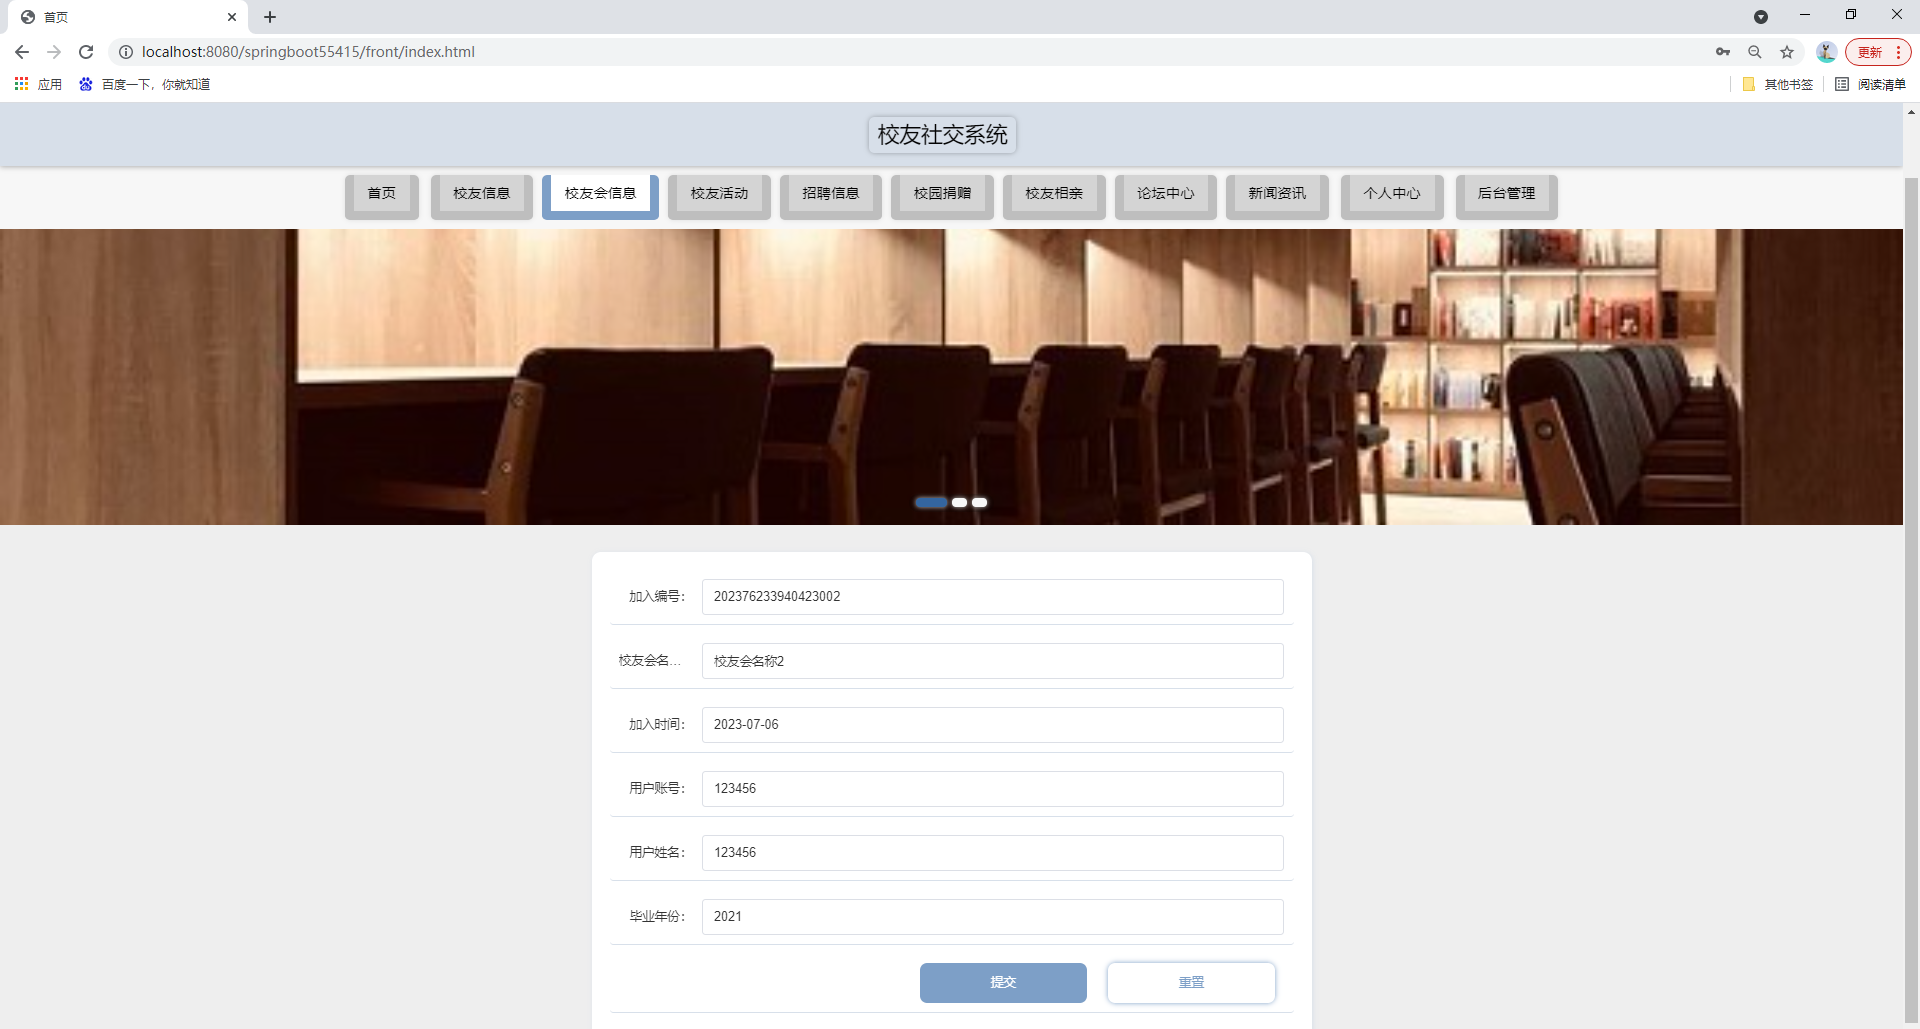
Task: Select the second carousel indicator dot
Action: tap(960, 502)
